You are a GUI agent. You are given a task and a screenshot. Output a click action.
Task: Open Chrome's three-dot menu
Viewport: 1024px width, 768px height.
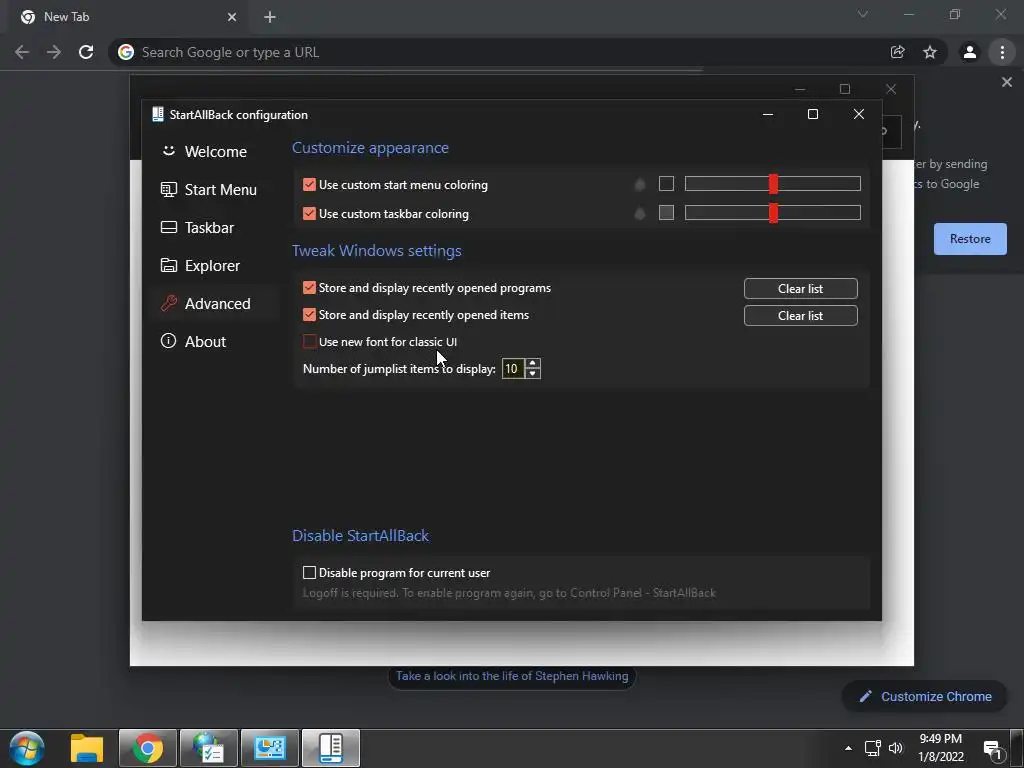coord(1002,52)
